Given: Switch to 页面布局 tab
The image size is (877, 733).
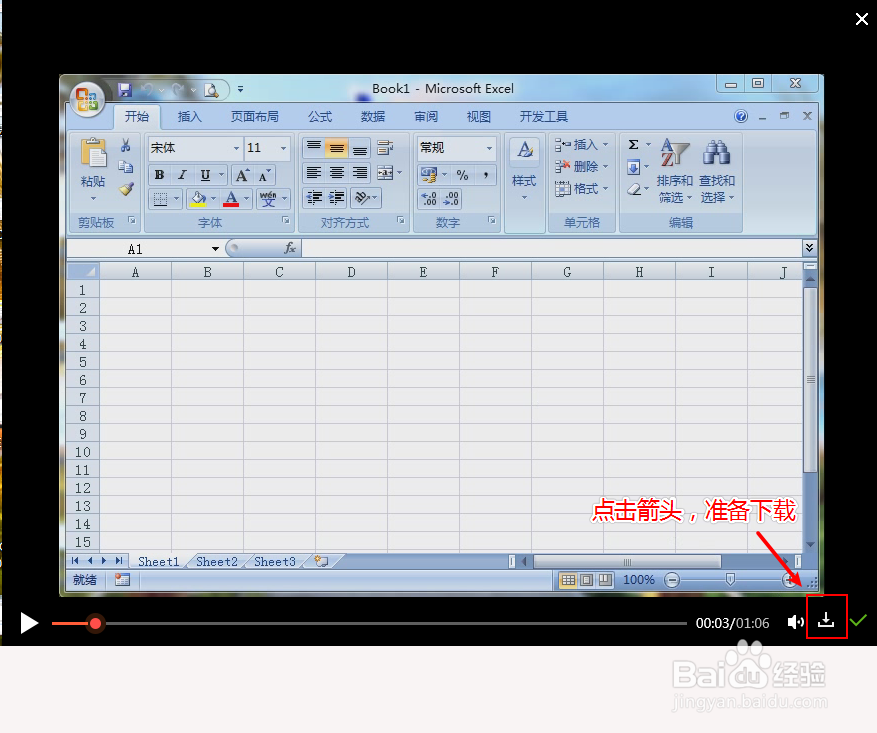Looking at the screenshot, I should tap(254, 116).
